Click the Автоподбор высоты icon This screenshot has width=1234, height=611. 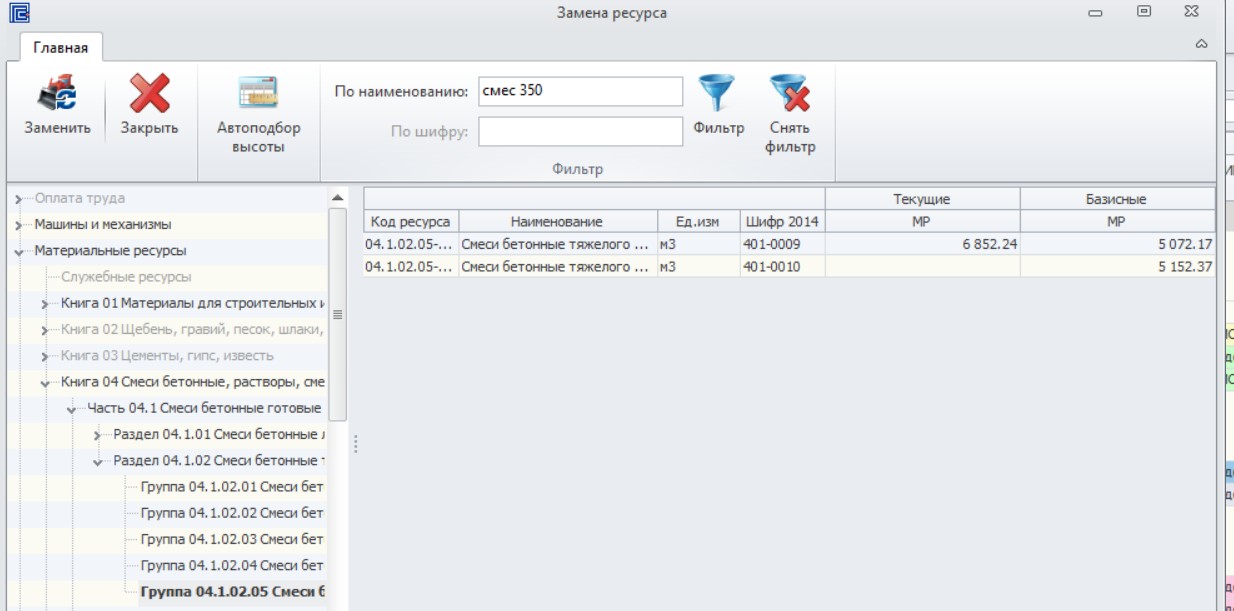coord(258,94)
